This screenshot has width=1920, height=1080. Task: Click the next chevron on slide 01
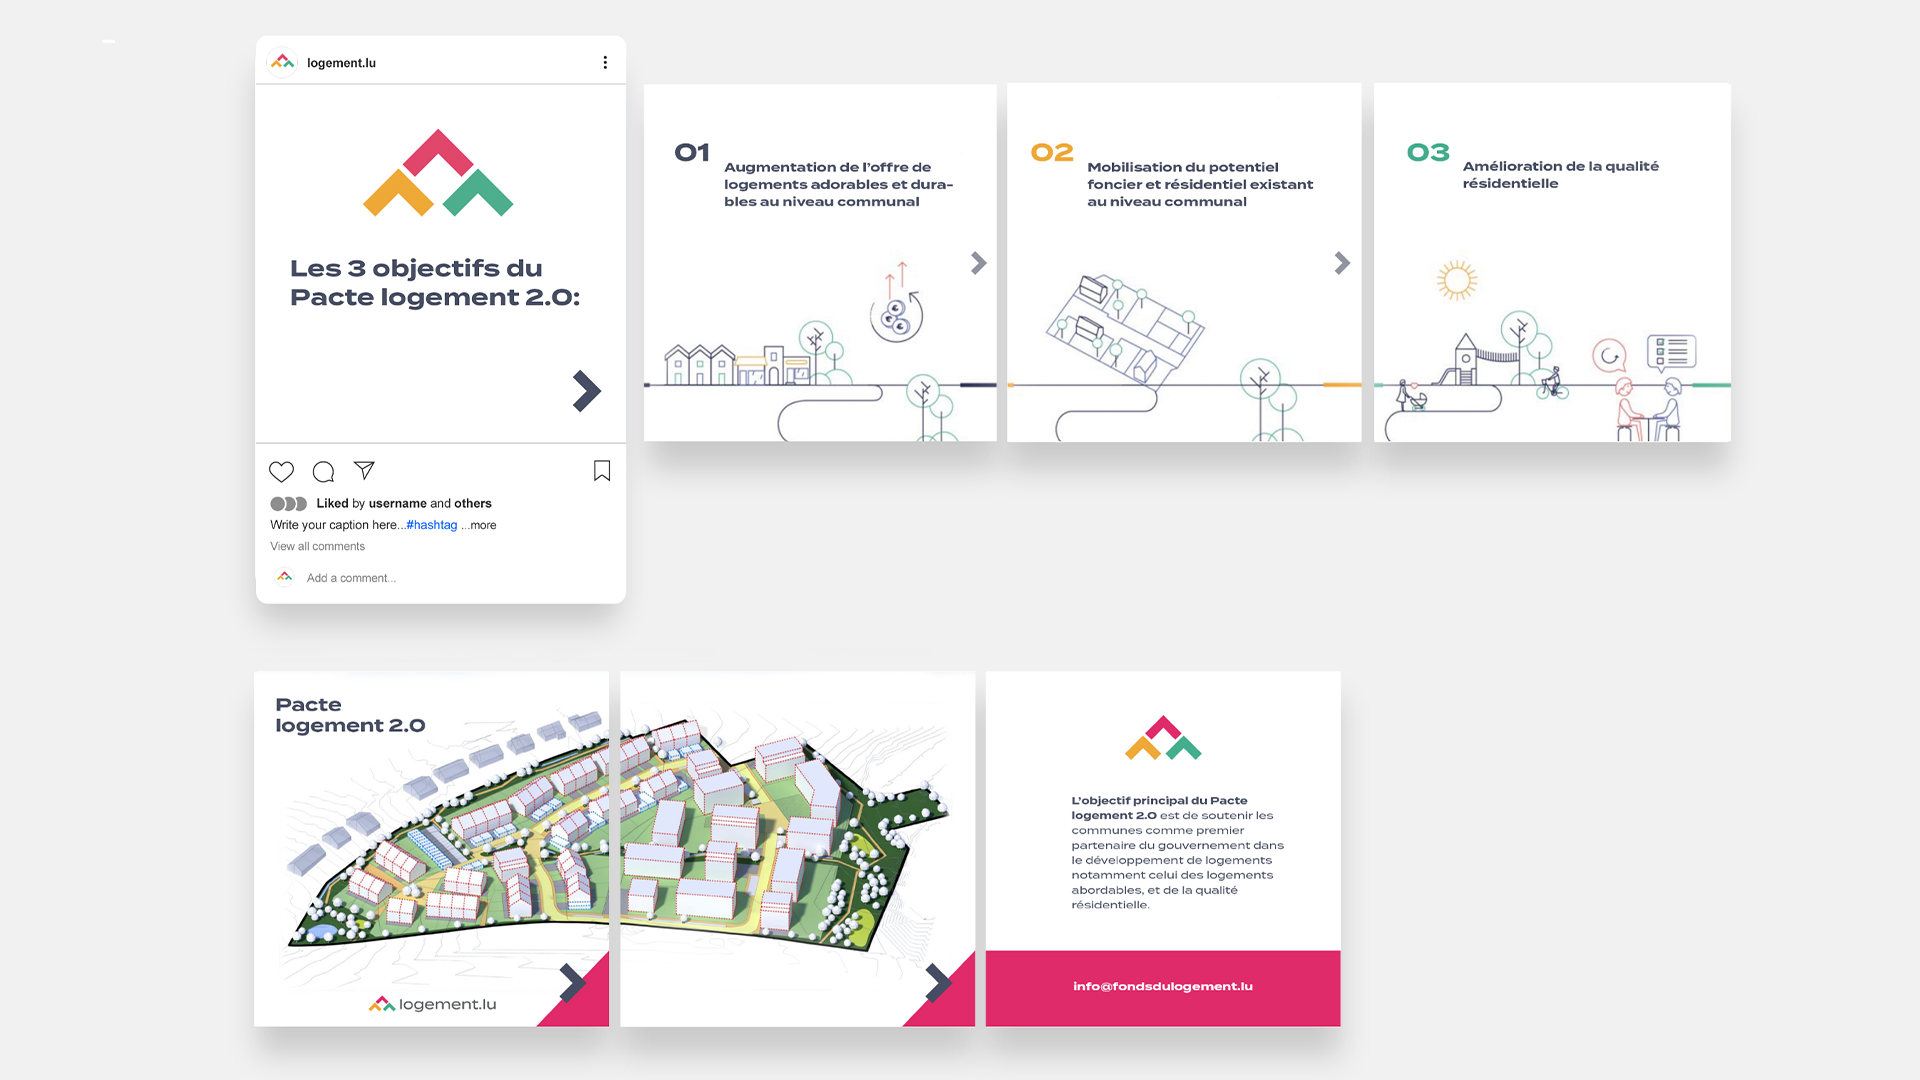[979, 263]
